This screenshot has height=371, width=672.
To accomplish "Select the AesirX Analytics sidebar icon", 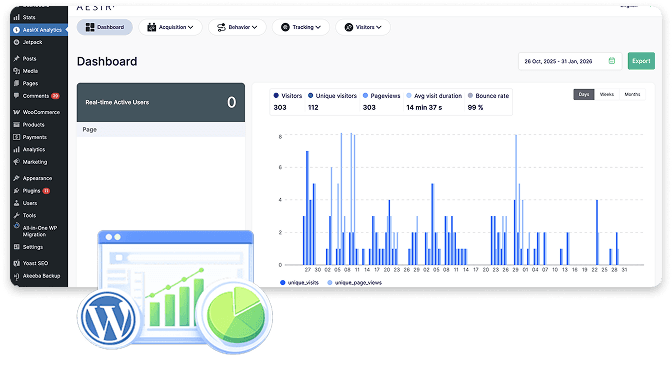I will click(x=16, y=30).
